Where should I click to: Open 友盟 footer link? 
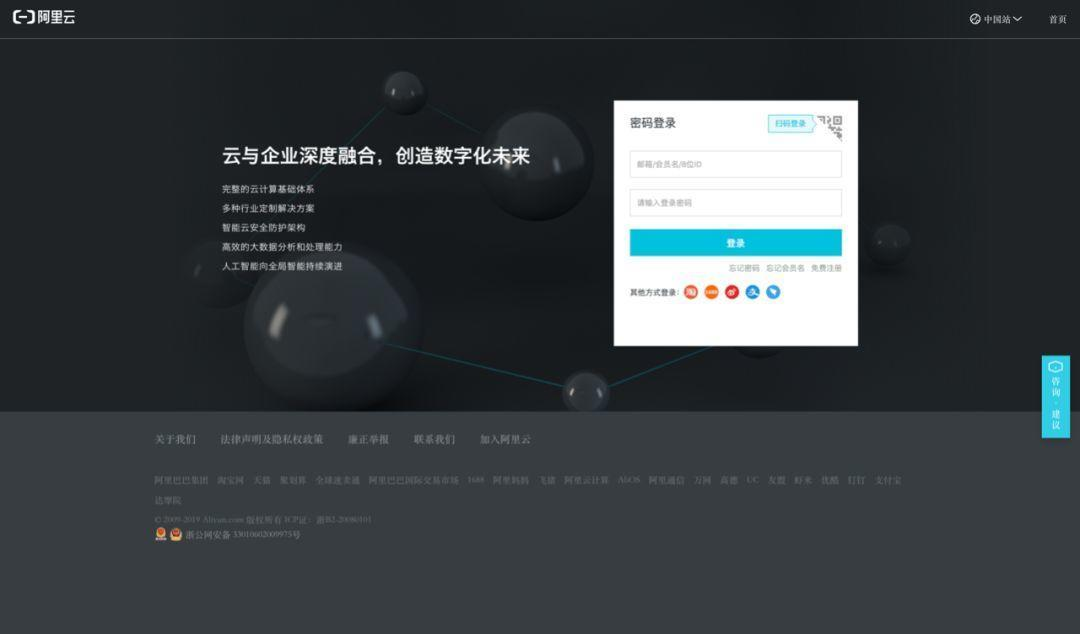click(x=777, y=480)
